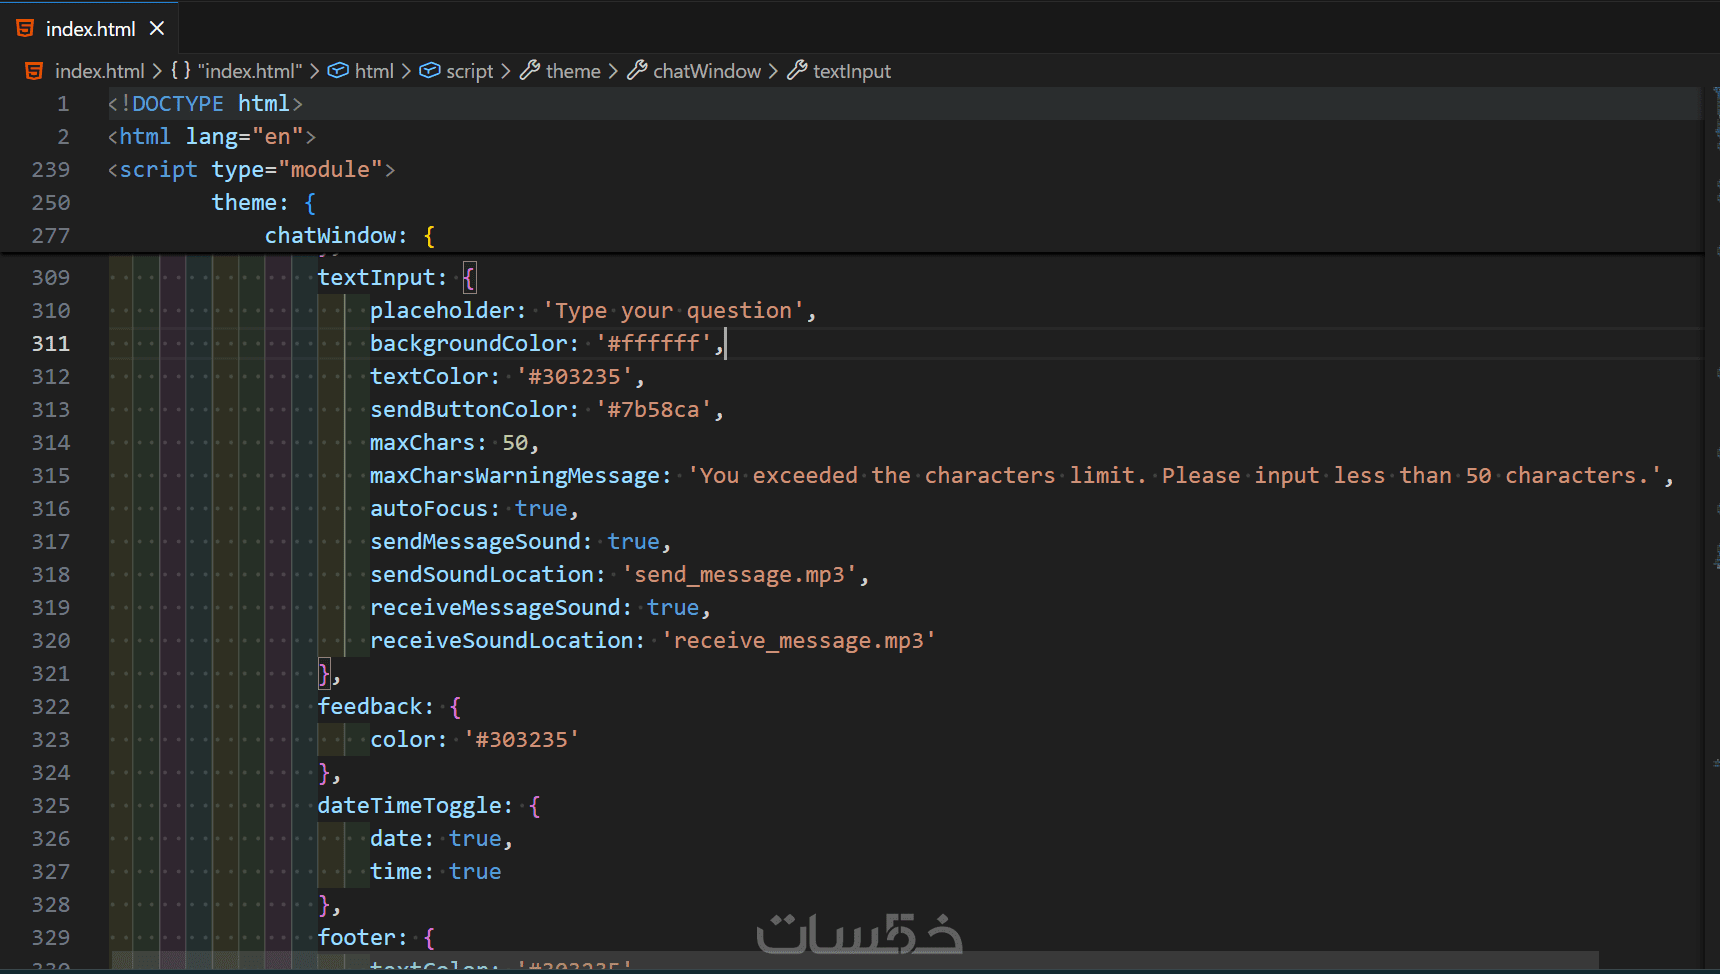Click the wrench icon beside theme breadcrumb
The height and width of the screenshot is (974, 1720).
pos(530,71)
